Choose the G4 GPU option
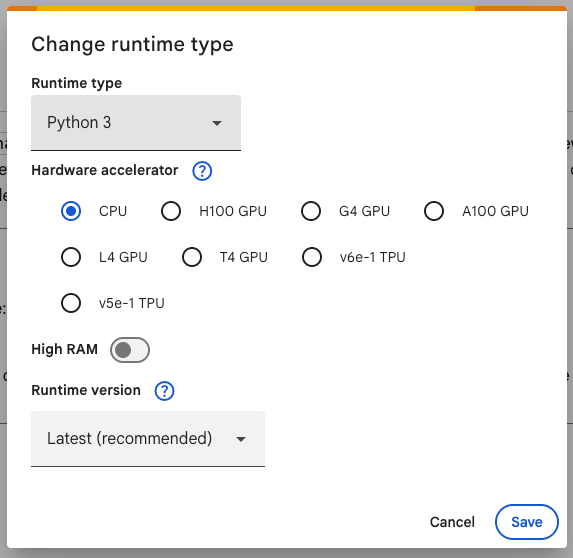Image resolution: width=573 pixels, height=558 pixels. pos(311,211)
